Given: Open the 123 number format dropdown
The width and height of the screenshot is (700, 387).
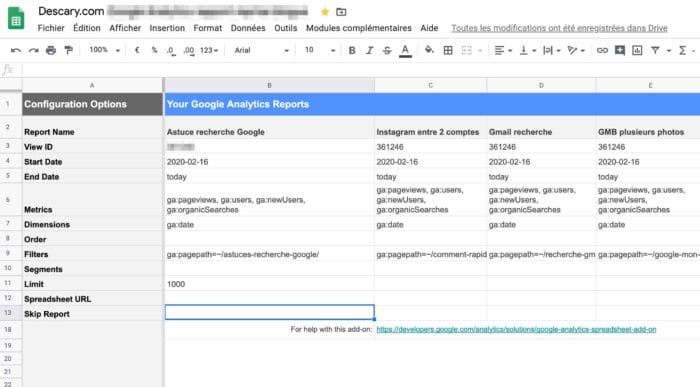Looking at the screenshot, I should (209, 50).
